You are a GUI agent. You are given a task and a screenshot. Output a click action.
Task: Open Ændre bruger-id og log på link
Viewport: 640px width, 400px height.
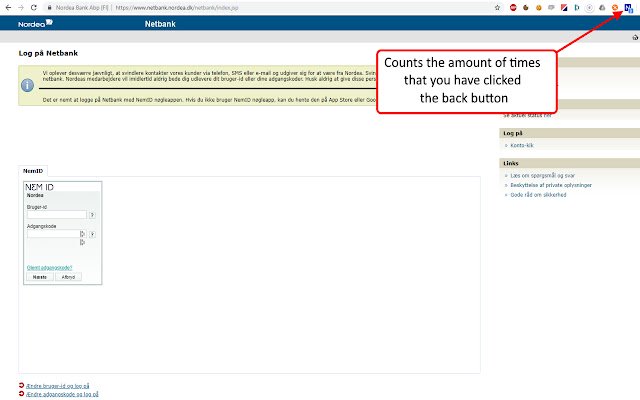point(58,386)
